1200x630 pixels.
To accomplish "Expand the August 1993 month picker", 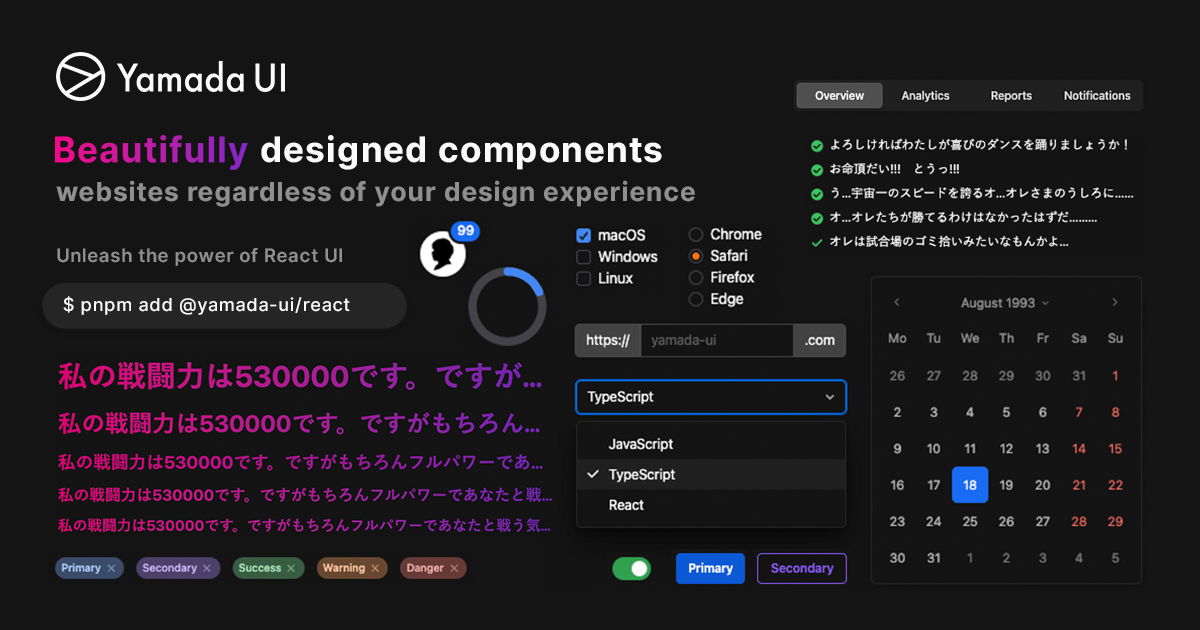I will pos(1005,302).
